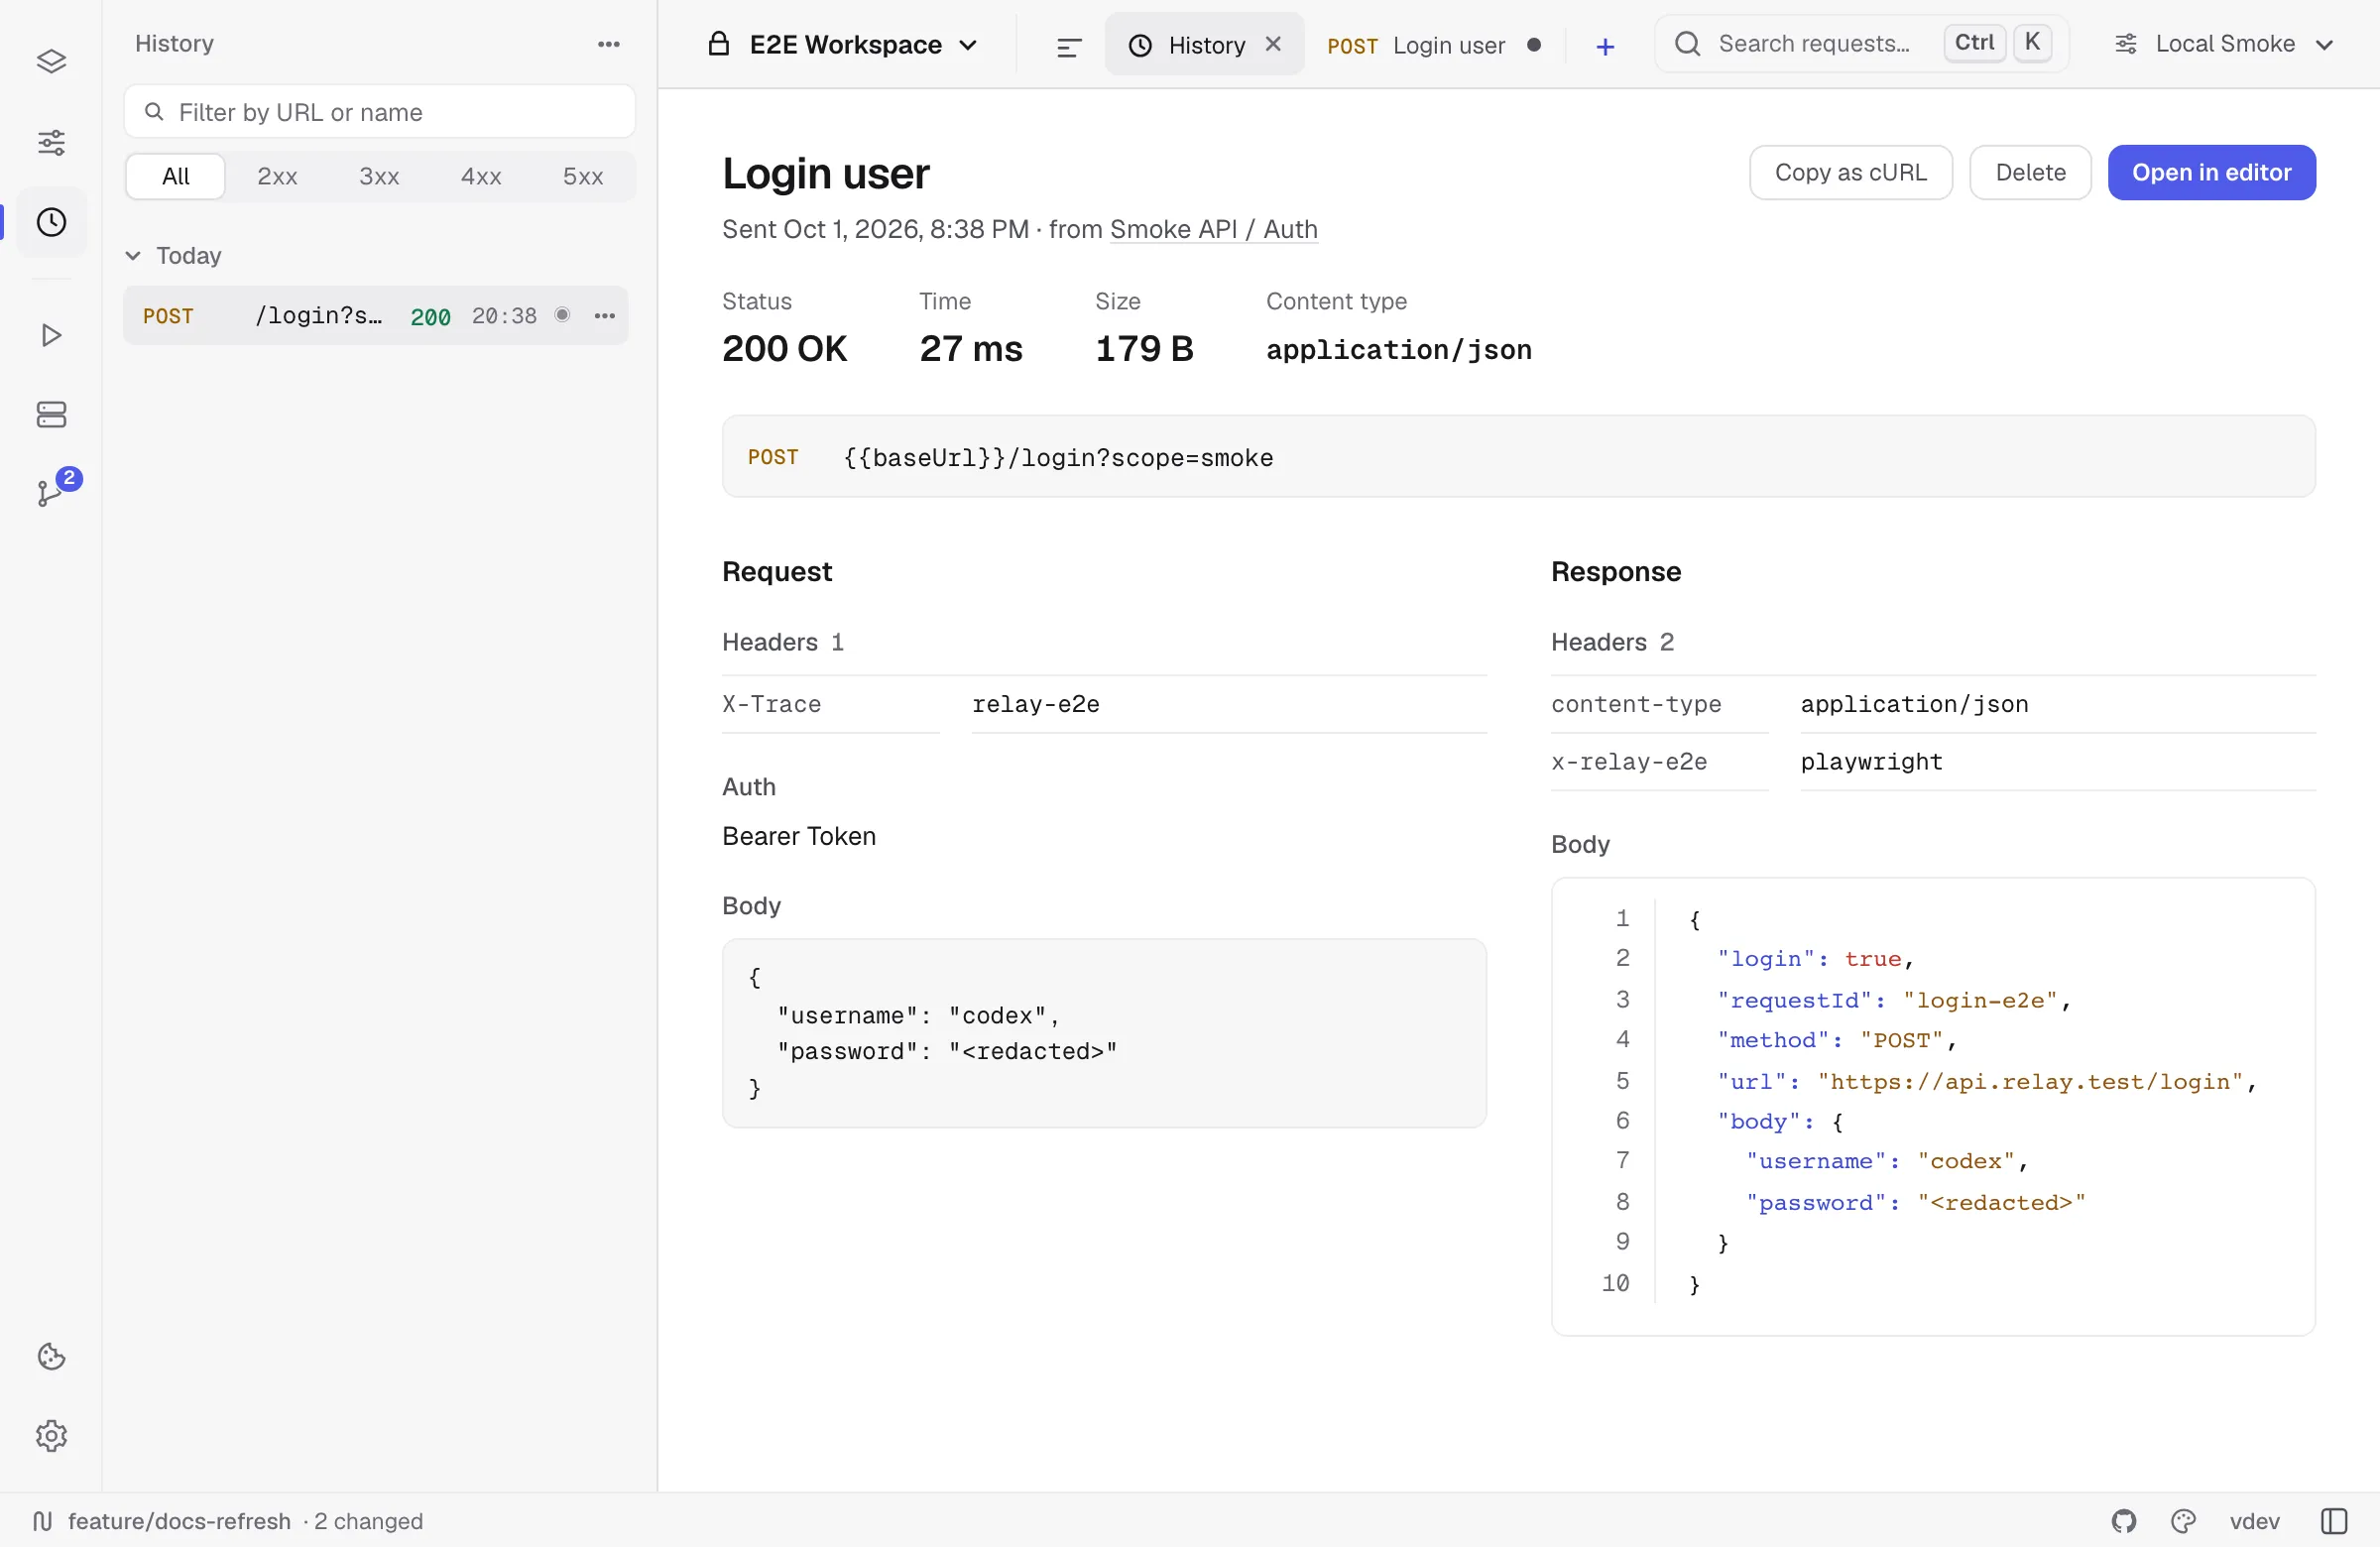The width and height of the screenshot is (2380, 1547).
Task: Add a new request tab with plus
Action: [x=1605, y=46]
